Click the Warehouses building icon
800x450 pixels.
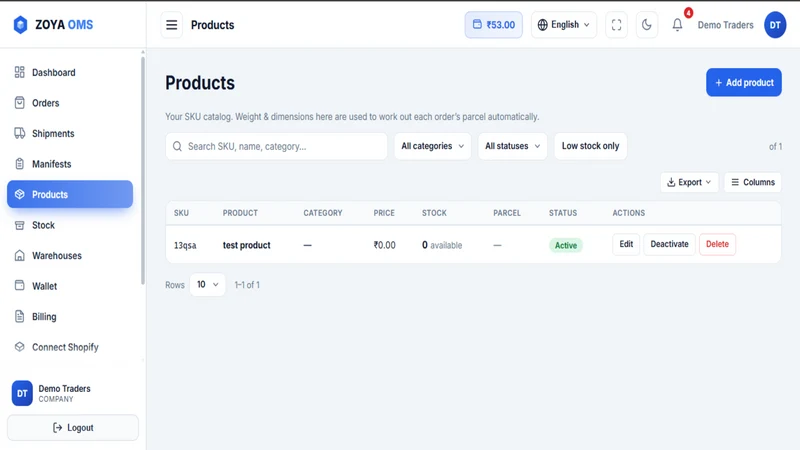[19, 256]
